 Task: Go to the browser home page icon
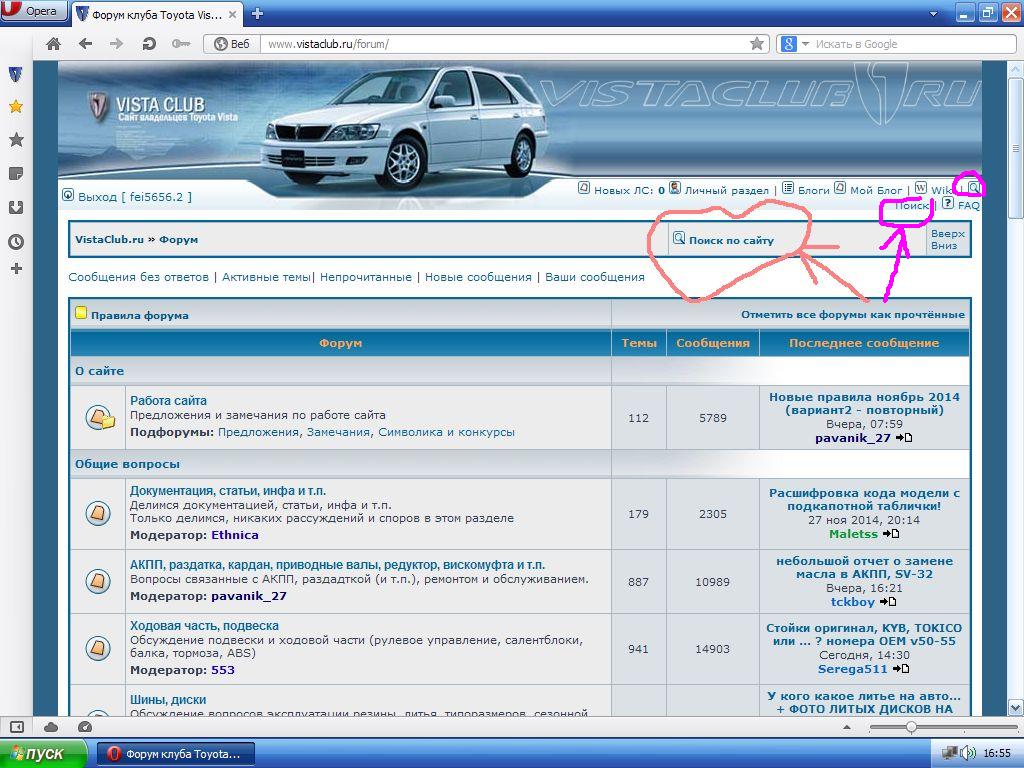click(x=54, y=44)
